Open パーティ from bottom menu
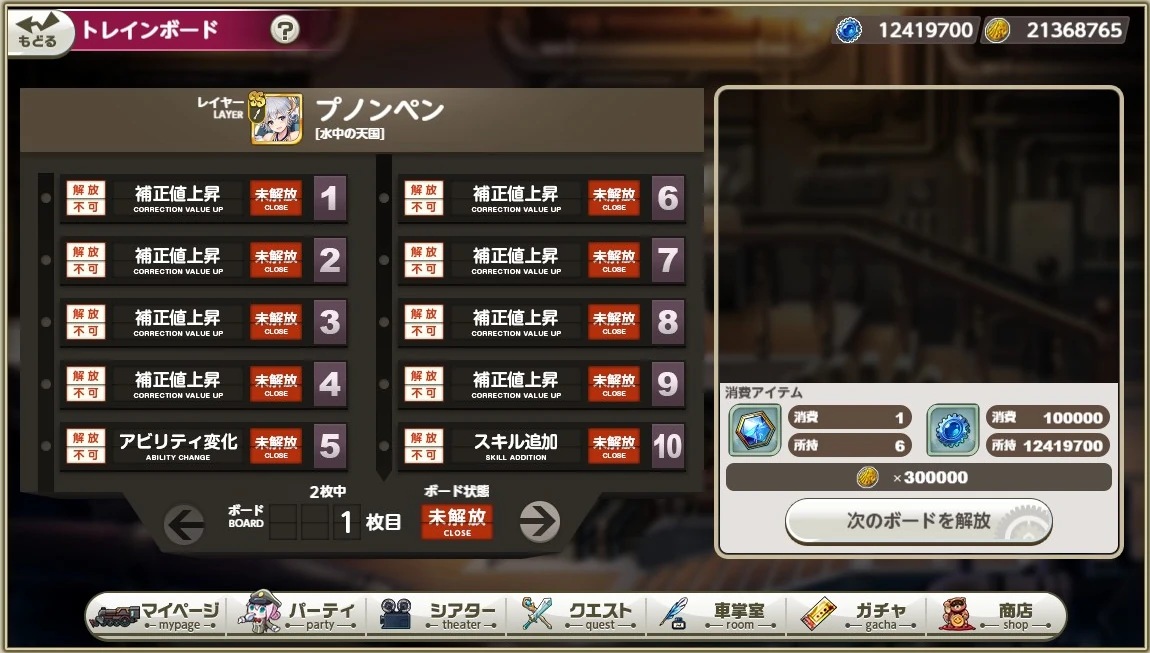Image resolution: width=1150 pixels, height=653 pixels. 298,615
